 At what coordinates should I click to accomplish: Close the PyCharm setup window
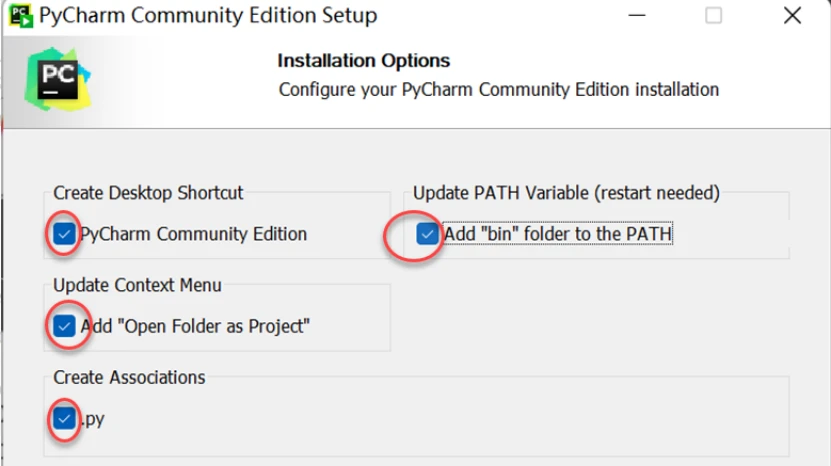tap(792, 16)
